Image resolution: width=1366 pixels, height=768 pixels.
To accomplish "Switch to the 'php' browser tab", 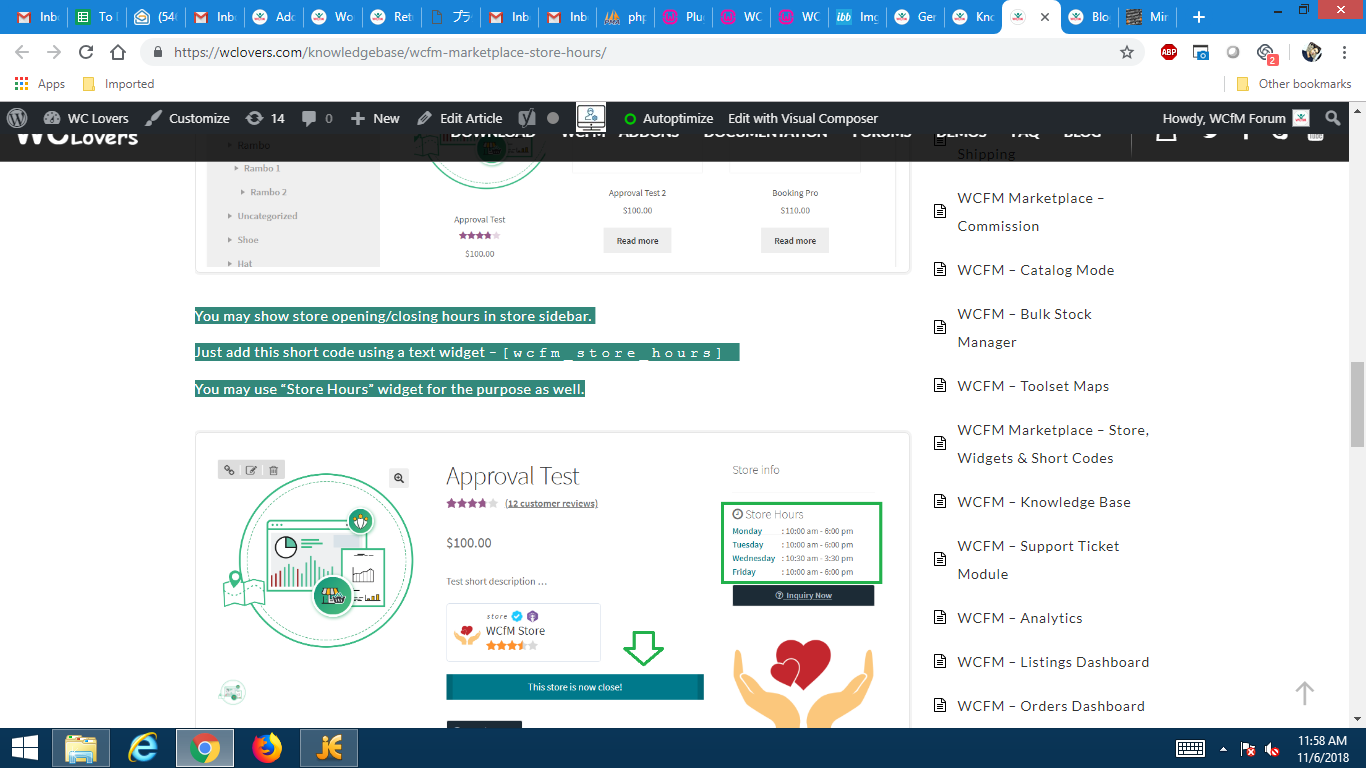I will coord(626,17).
